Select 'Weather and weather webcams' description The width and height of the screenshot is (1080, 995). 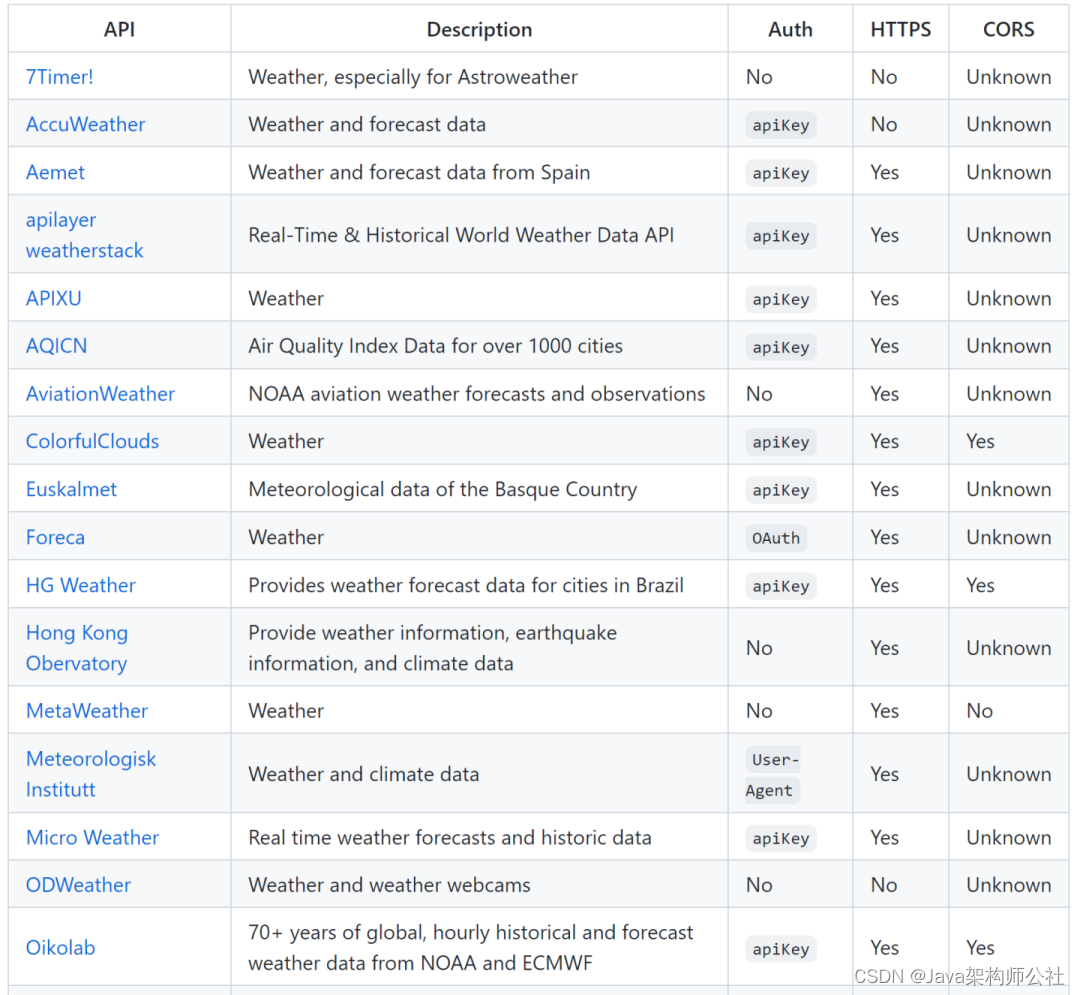(x=389, y=885)
